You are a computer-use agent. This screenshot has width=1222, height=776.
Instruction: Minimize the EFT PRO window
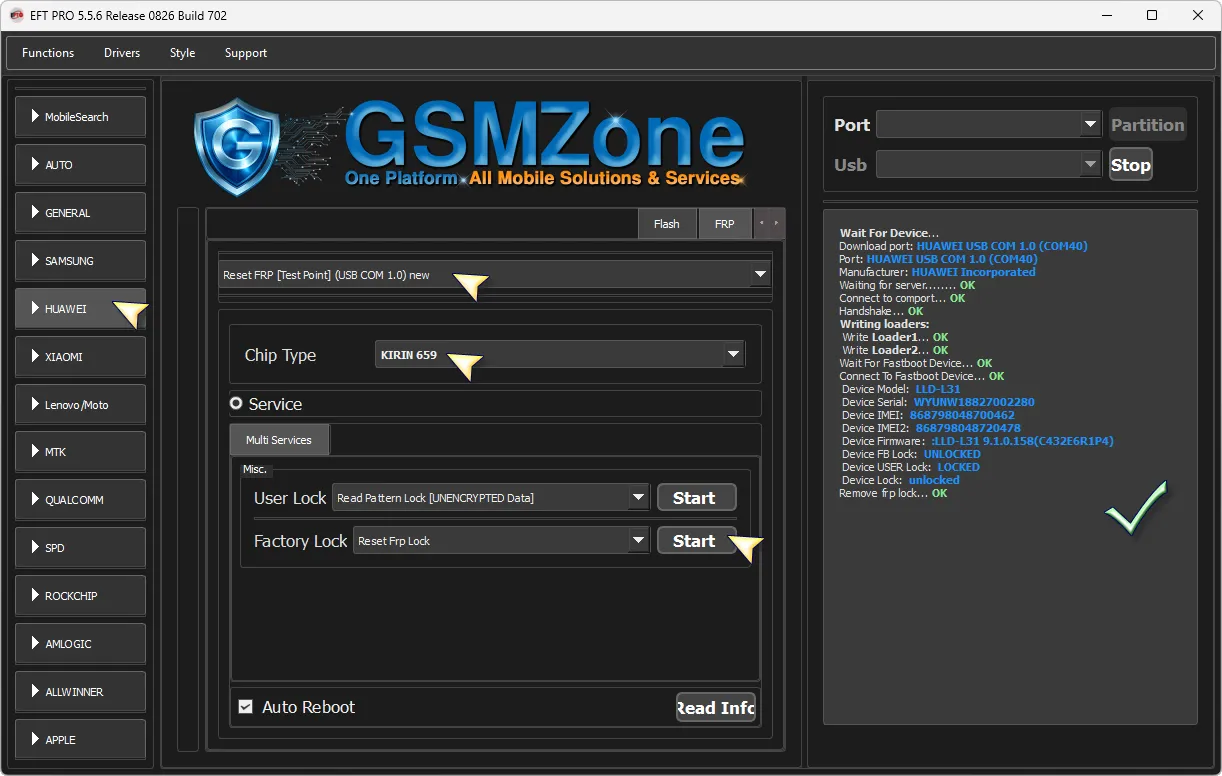[x=1106, y=15]
